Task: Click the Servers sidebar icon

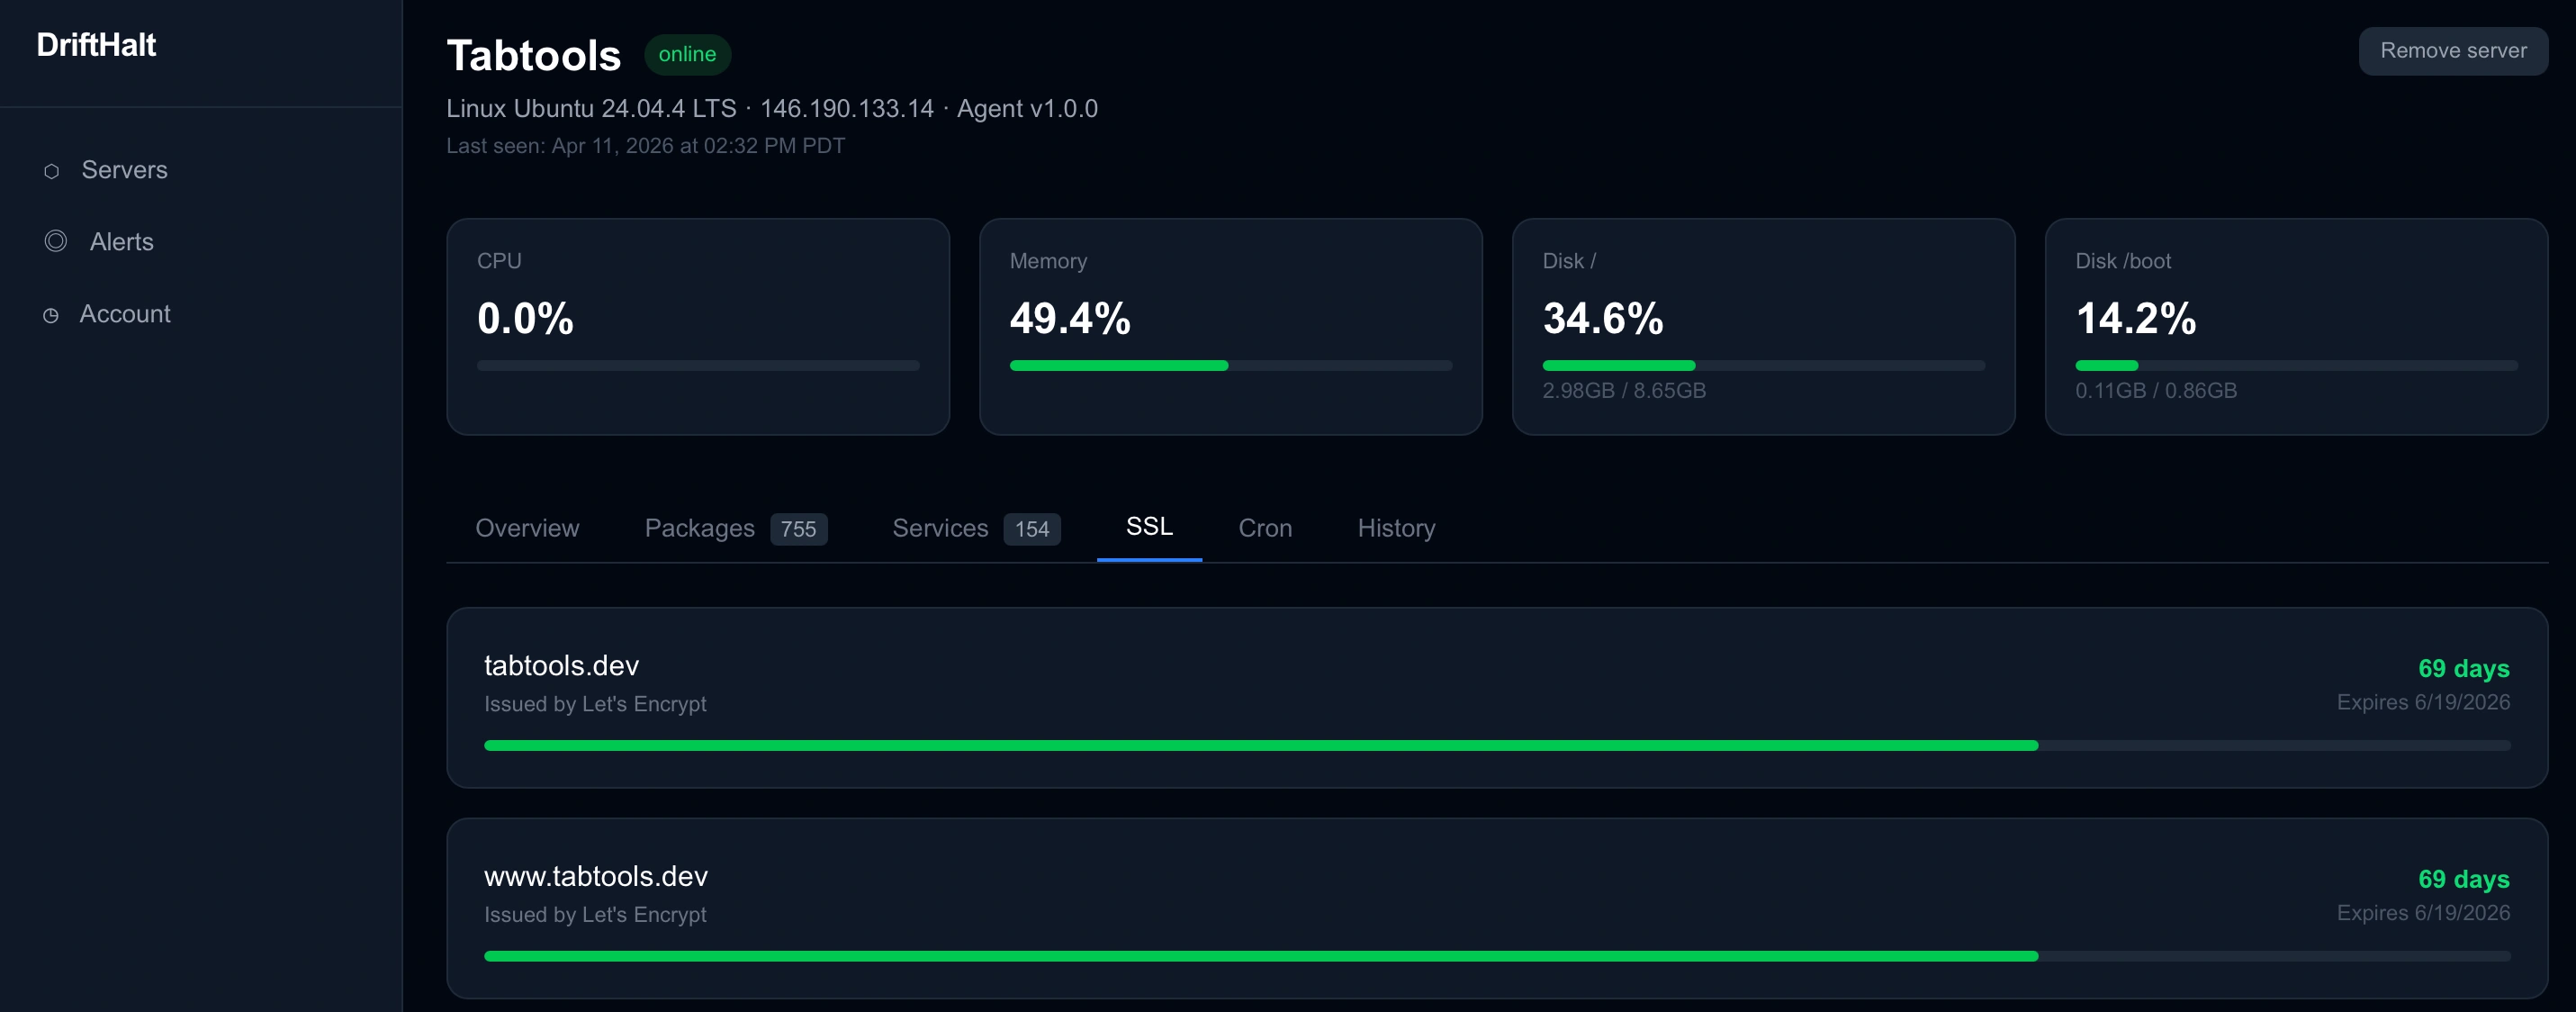Action: point(51,171)
